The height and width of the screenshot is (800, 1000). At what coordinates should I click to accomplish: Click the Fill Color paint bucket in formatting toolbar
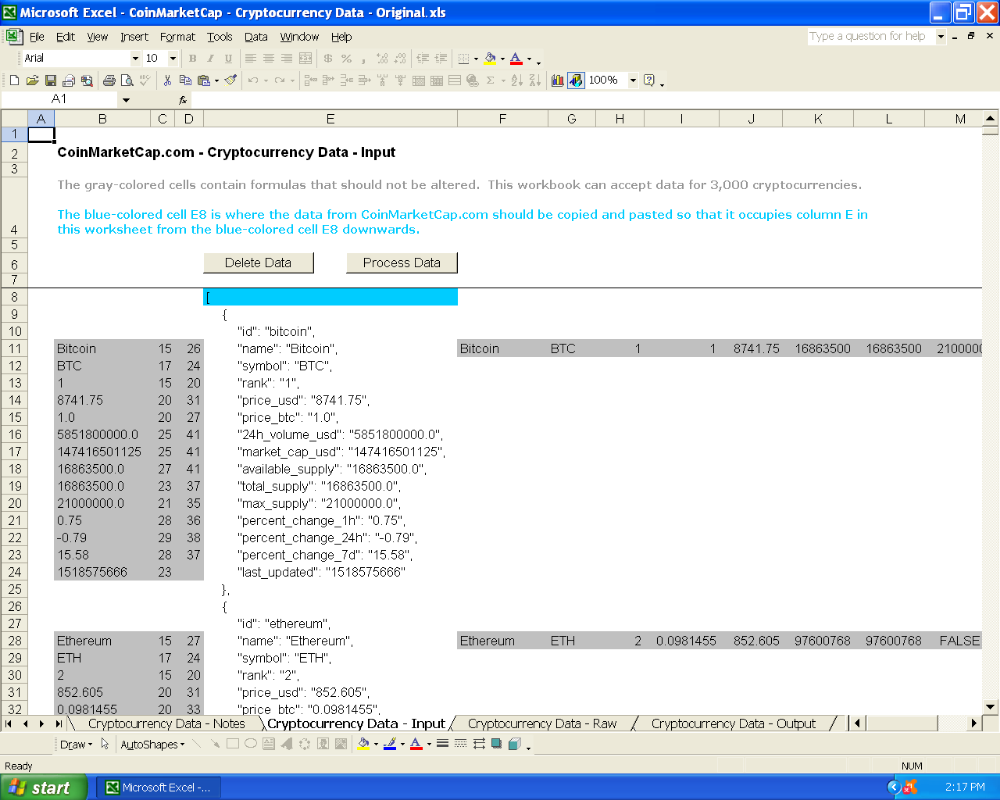coord(490,59)
